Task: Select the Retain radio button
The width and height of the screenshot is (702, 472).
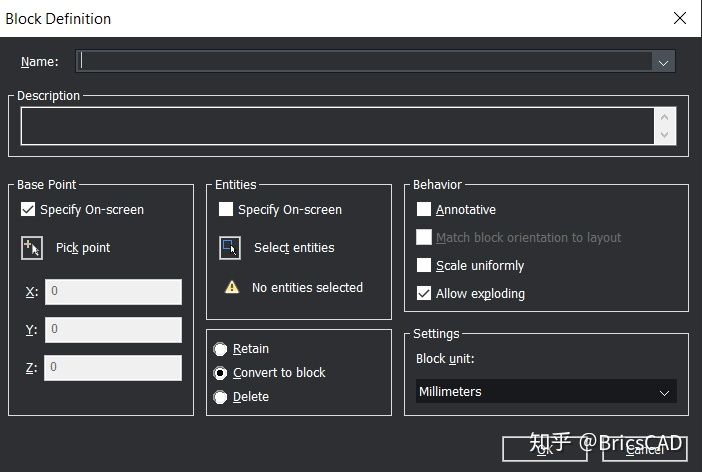Action: pos(220,349)
